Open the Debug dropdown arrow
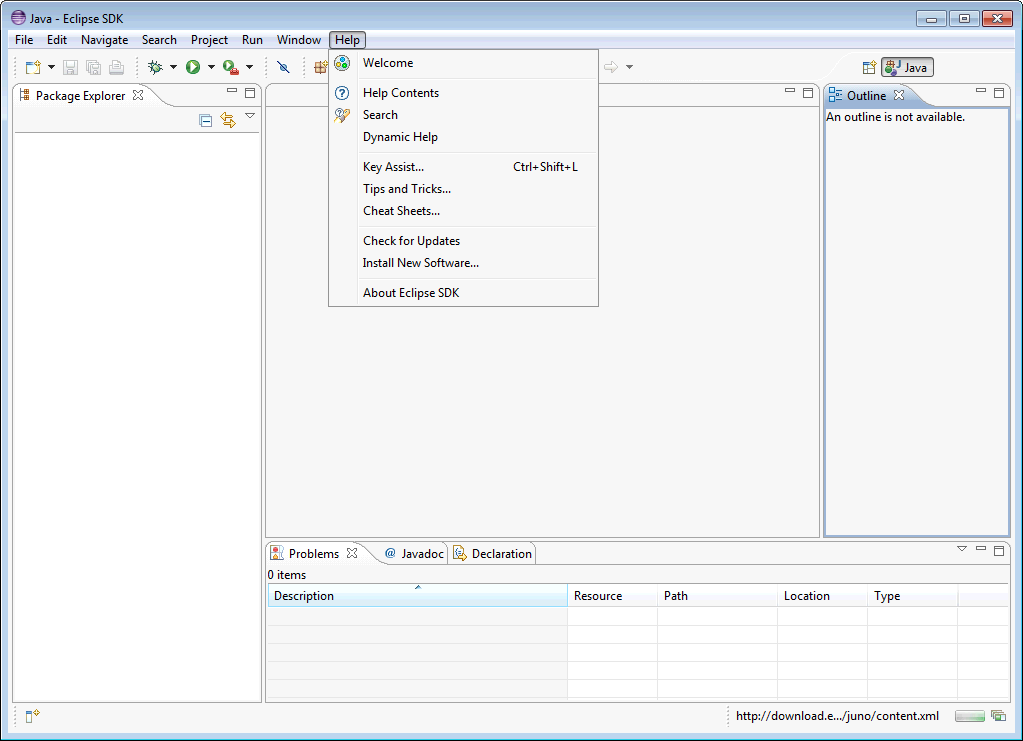 [x=173, y=67]
